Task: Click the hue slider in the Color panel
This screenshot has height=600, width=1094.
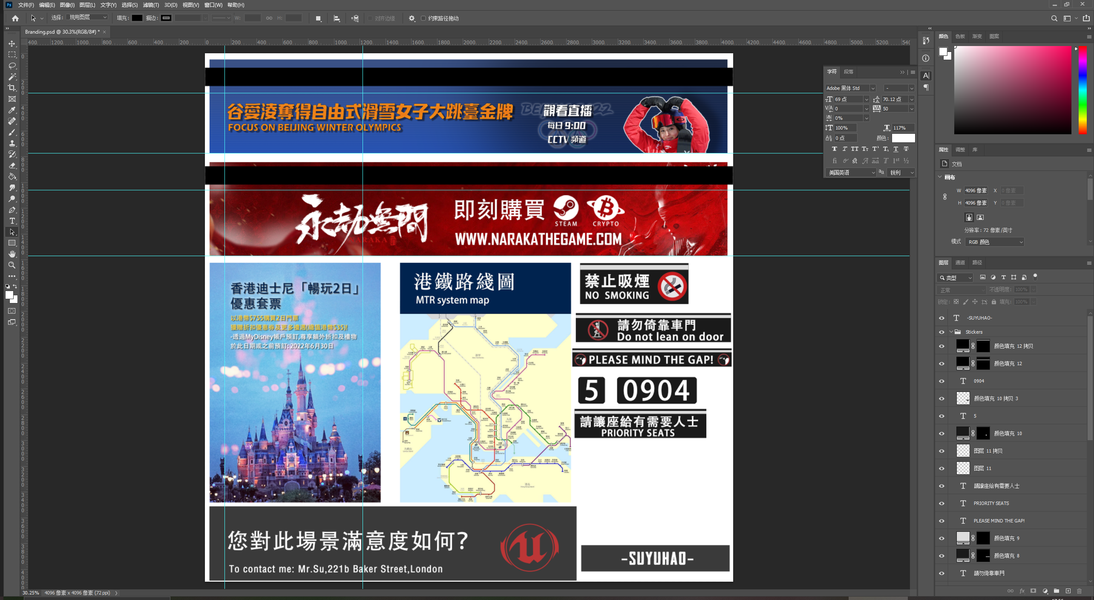Action: 1082,90
